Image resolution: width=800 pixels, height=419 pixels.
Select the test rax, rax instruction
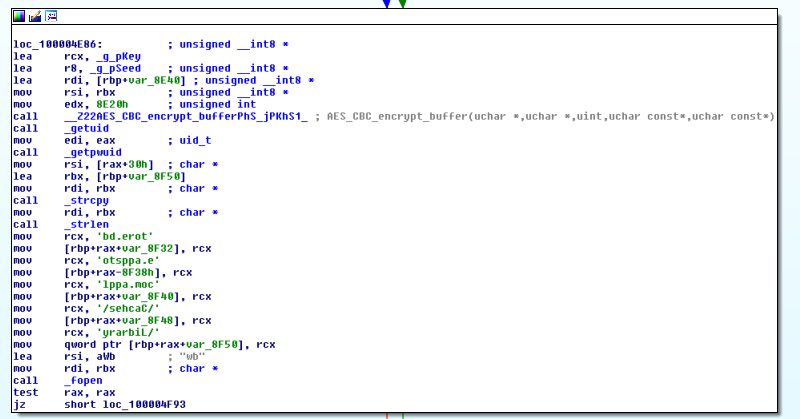(x=64, y=392)
